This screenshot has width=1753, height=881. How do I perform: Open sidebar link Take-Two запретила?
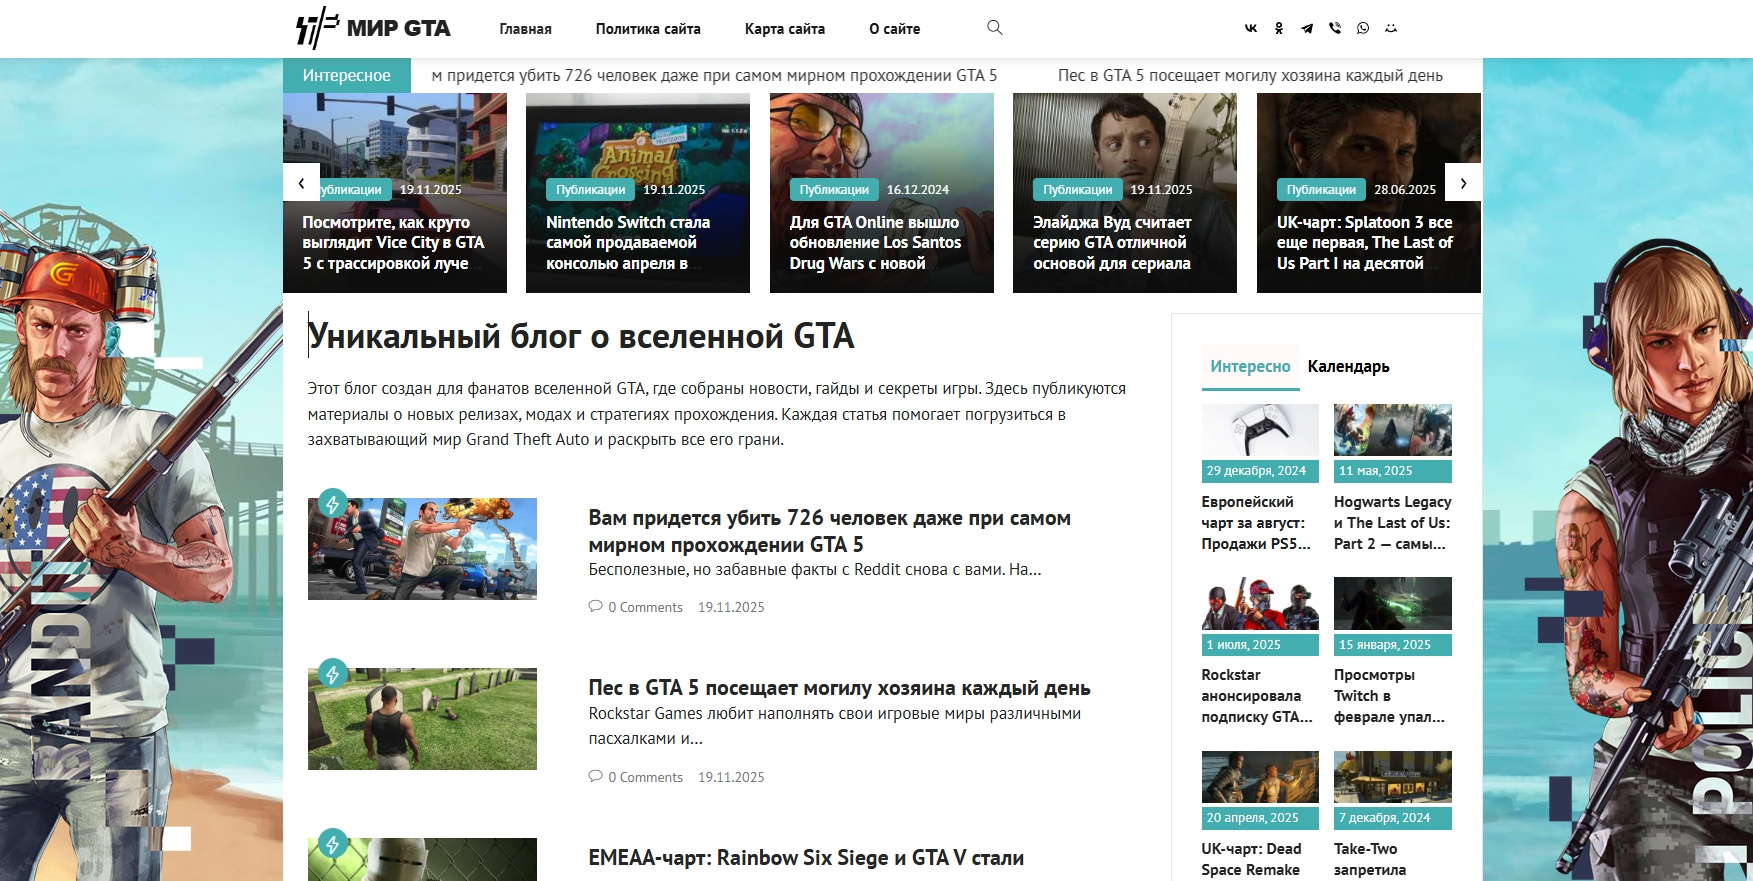pos(1370,860)
